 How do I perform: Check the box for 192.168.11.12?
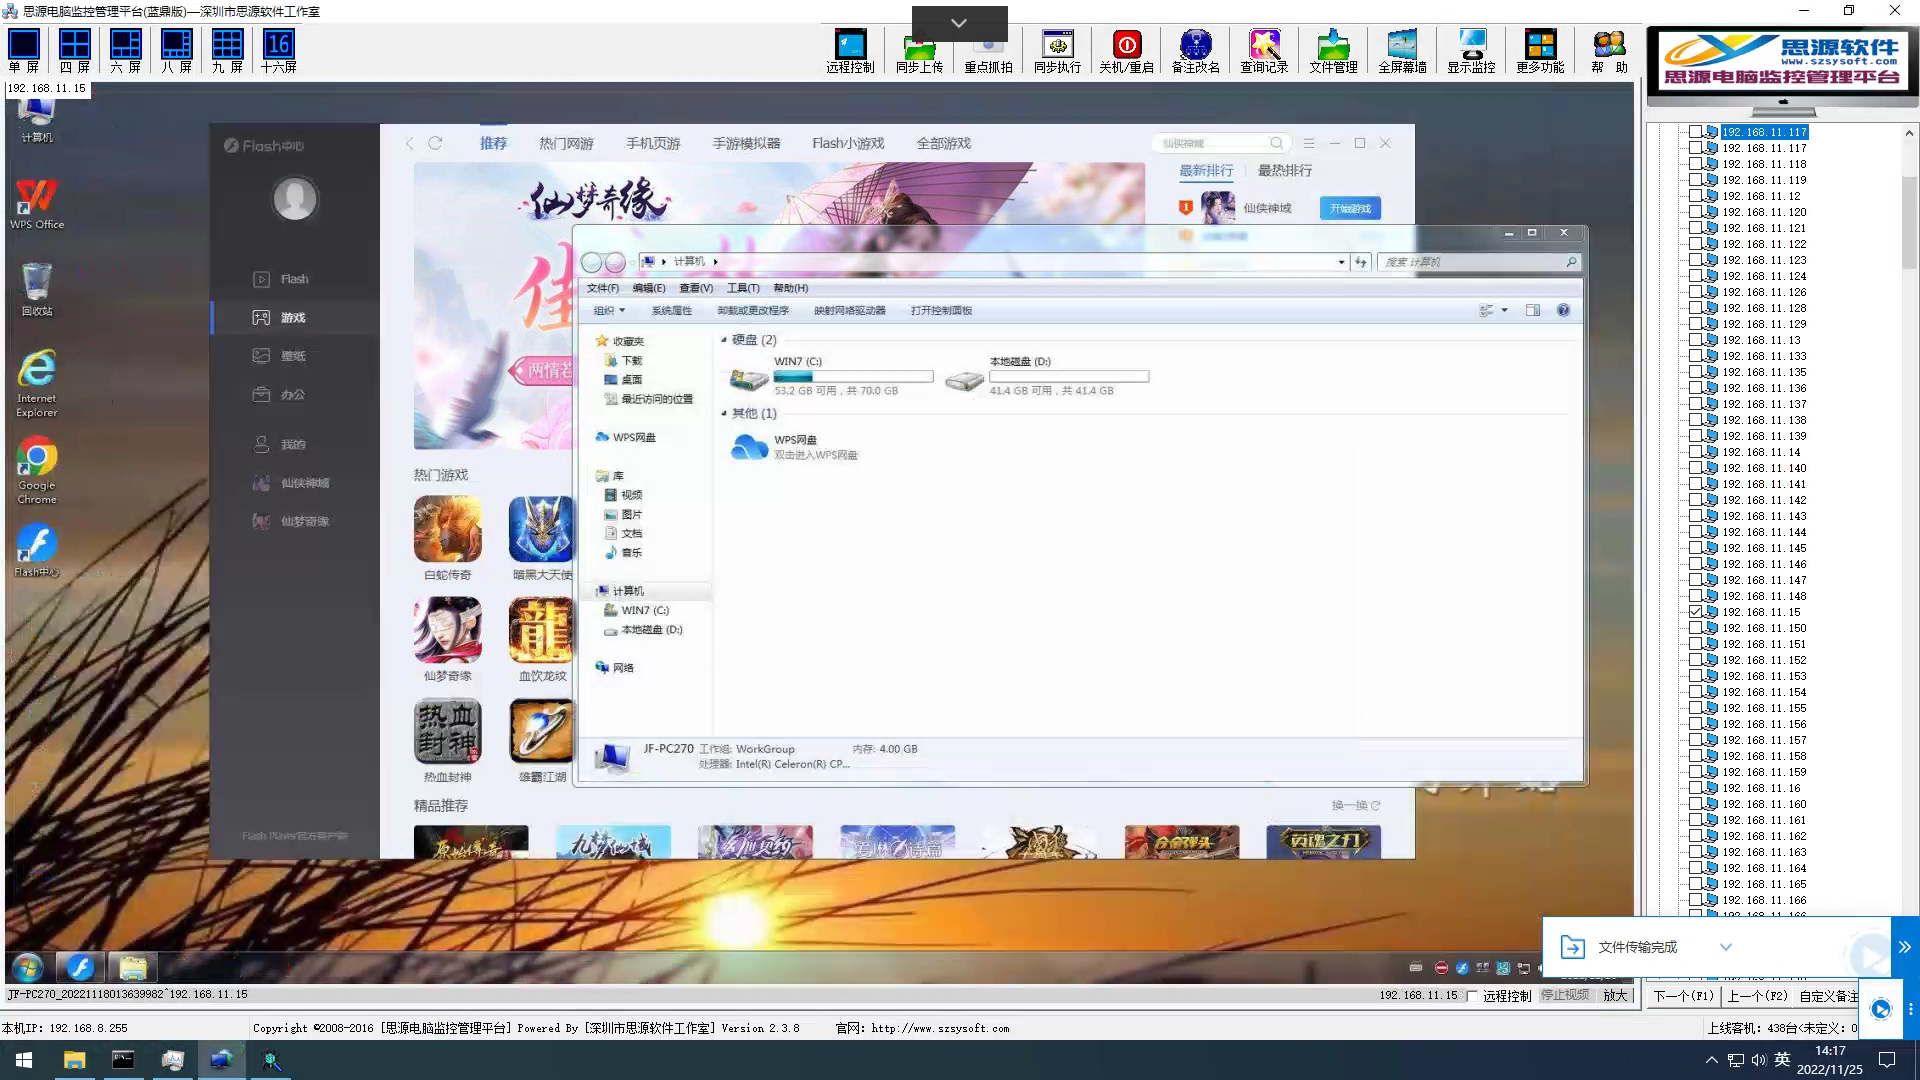click(x=1695, y=196)
